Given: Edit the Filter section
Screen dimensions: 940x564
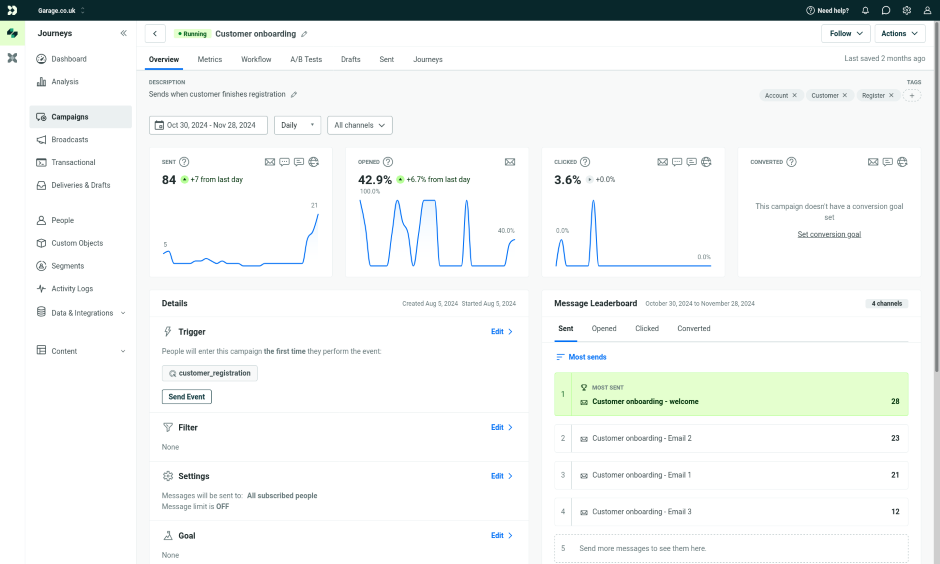Looking at the screenshot, I should click(x=502, y=427).
